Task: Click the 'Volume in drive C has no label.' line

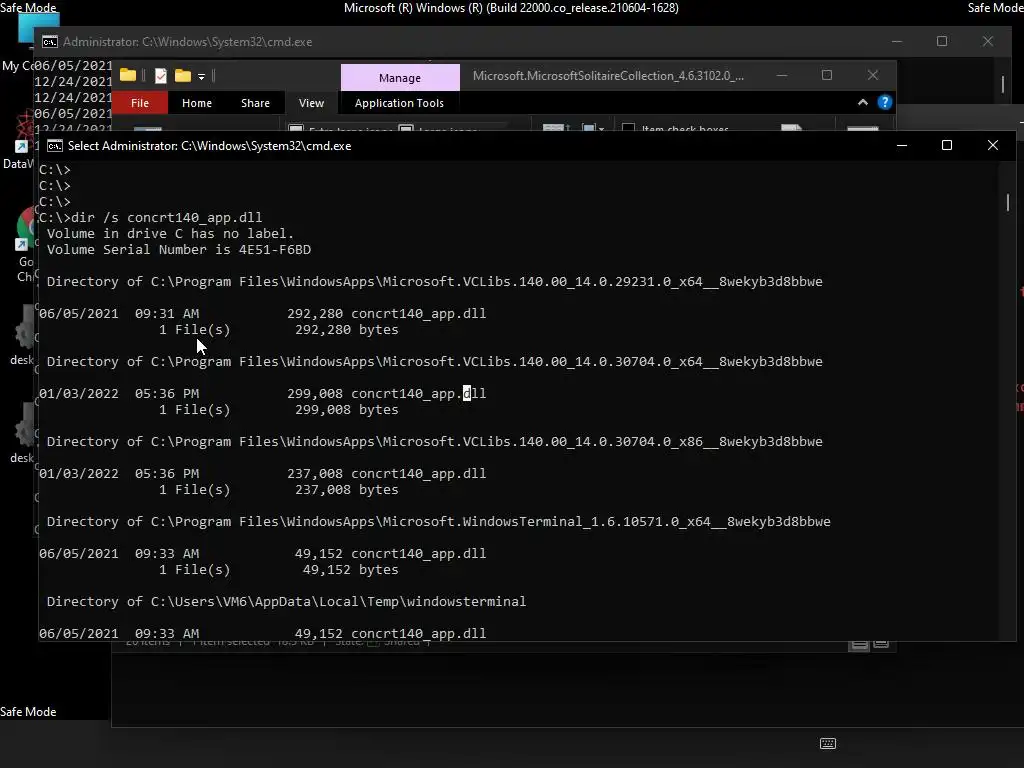Action: (x=170, y=234)
